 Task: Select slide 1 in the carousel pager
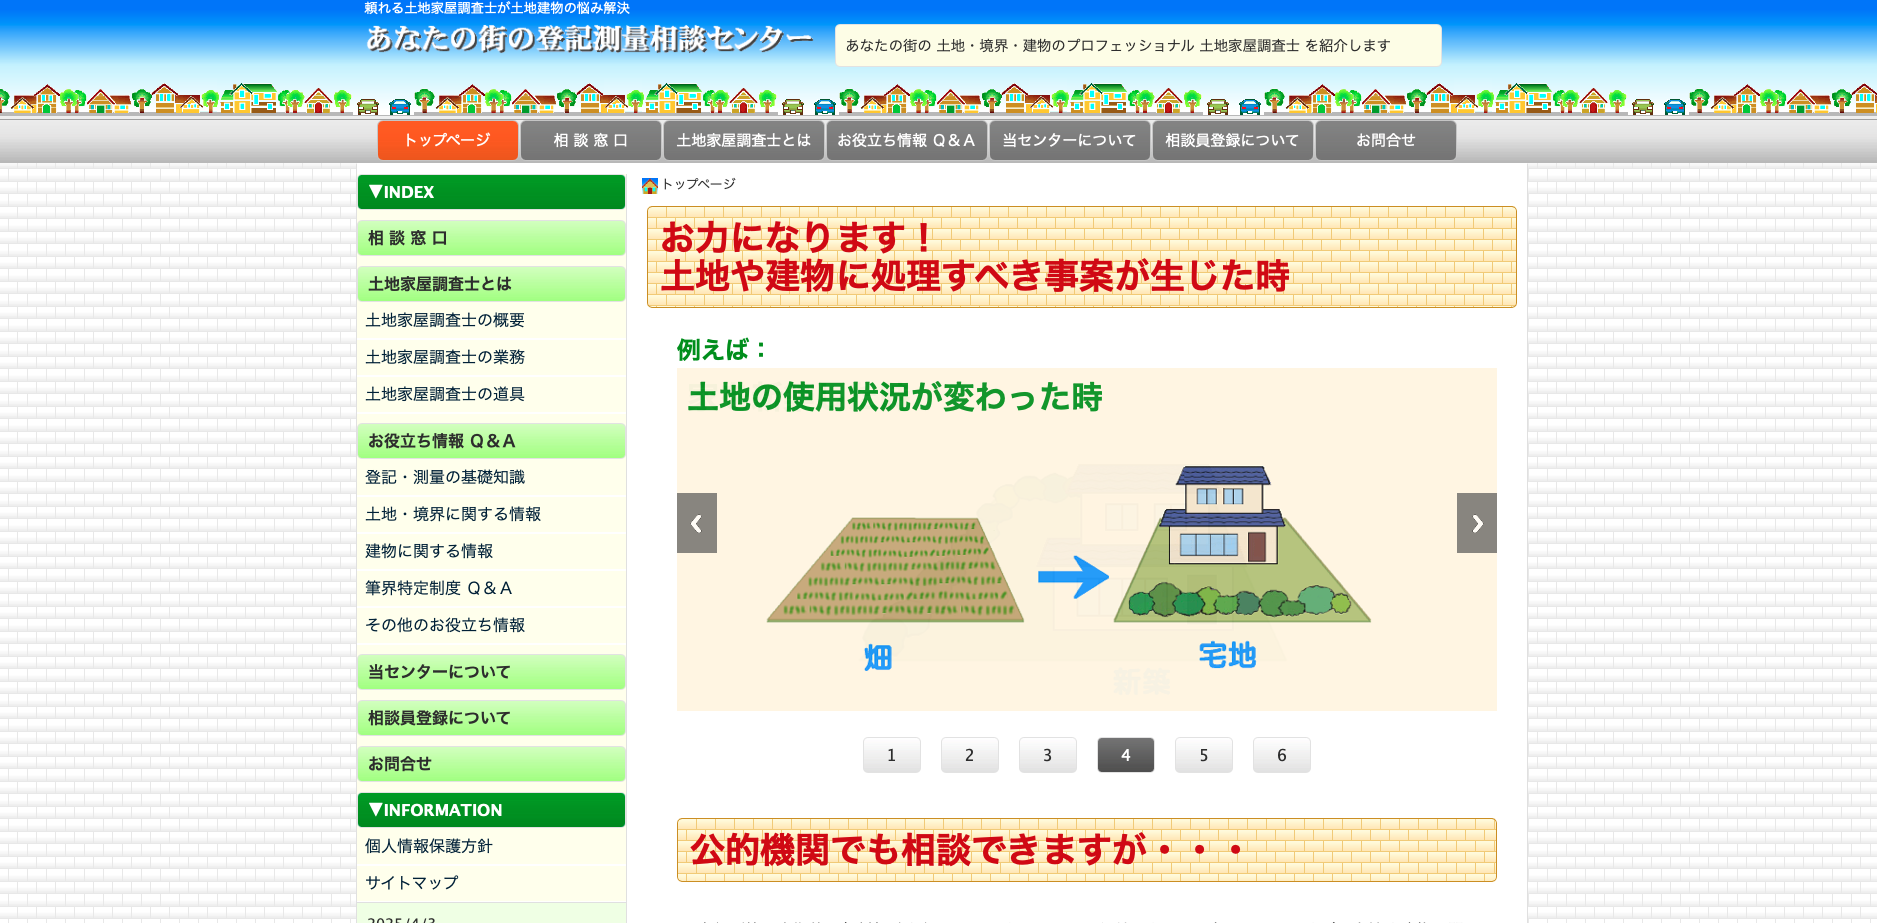click(891, 755)
